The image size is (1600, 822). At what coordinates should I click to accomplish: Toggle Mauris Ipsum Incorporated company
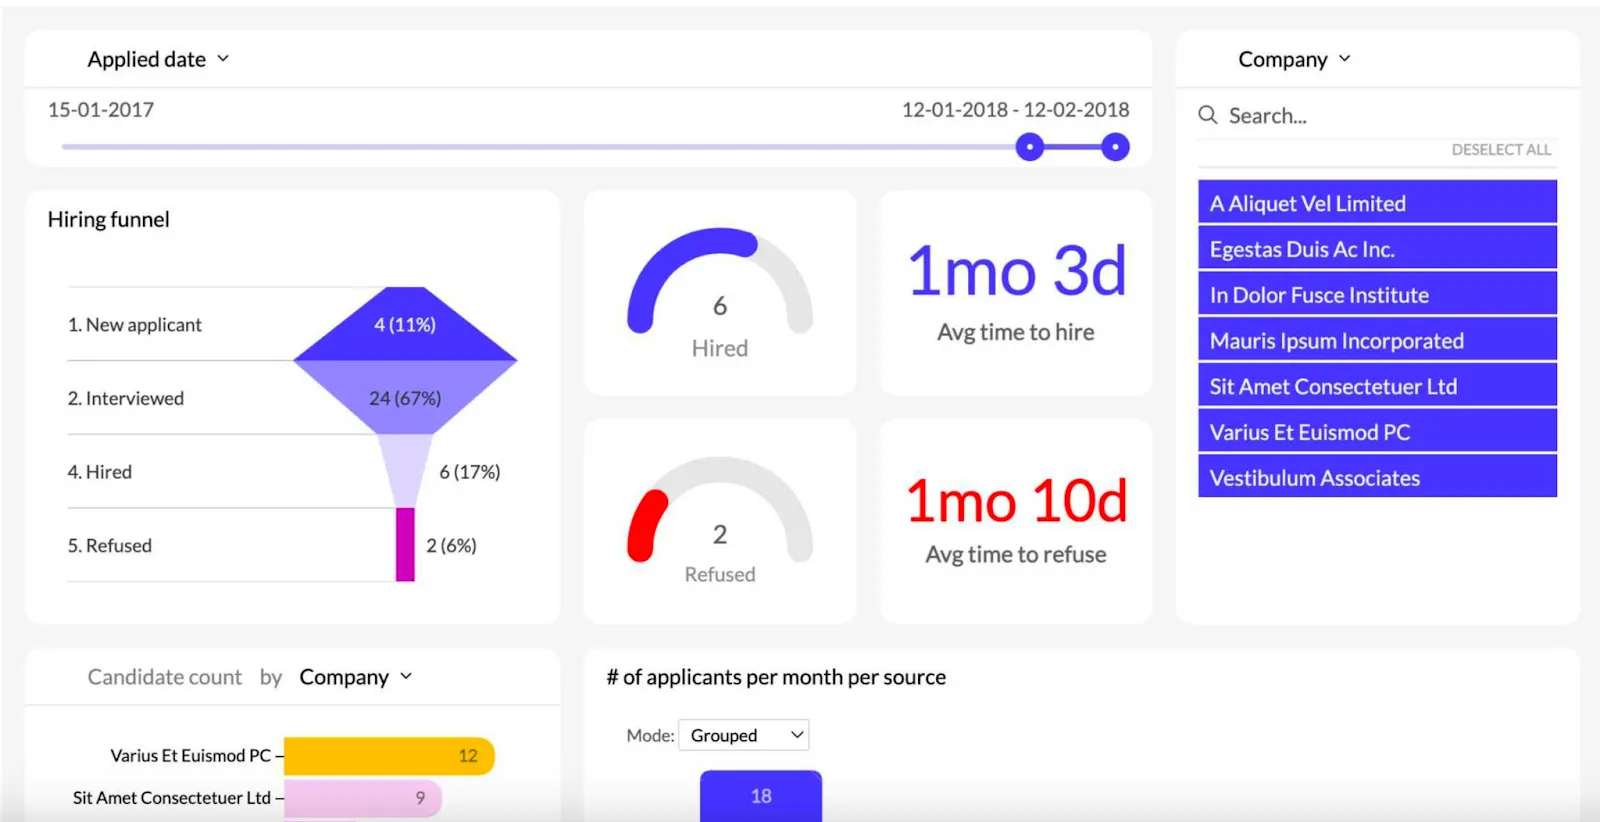coord(1377,341)
